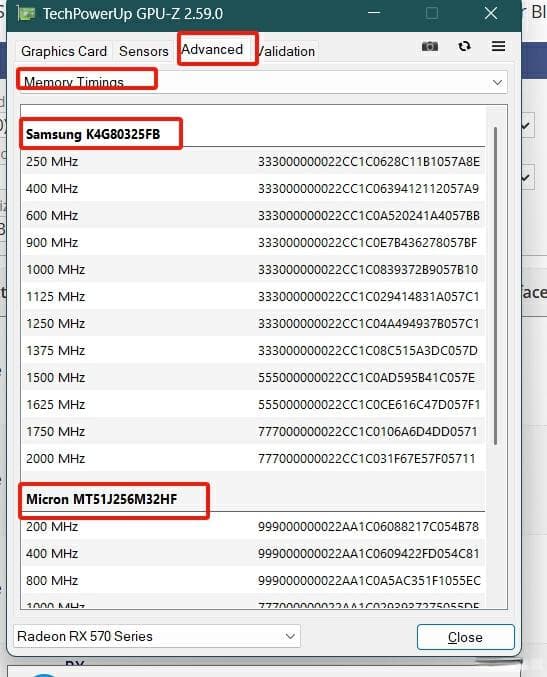
Task: Go to the Validation tab
Action: tap(287, 51)
